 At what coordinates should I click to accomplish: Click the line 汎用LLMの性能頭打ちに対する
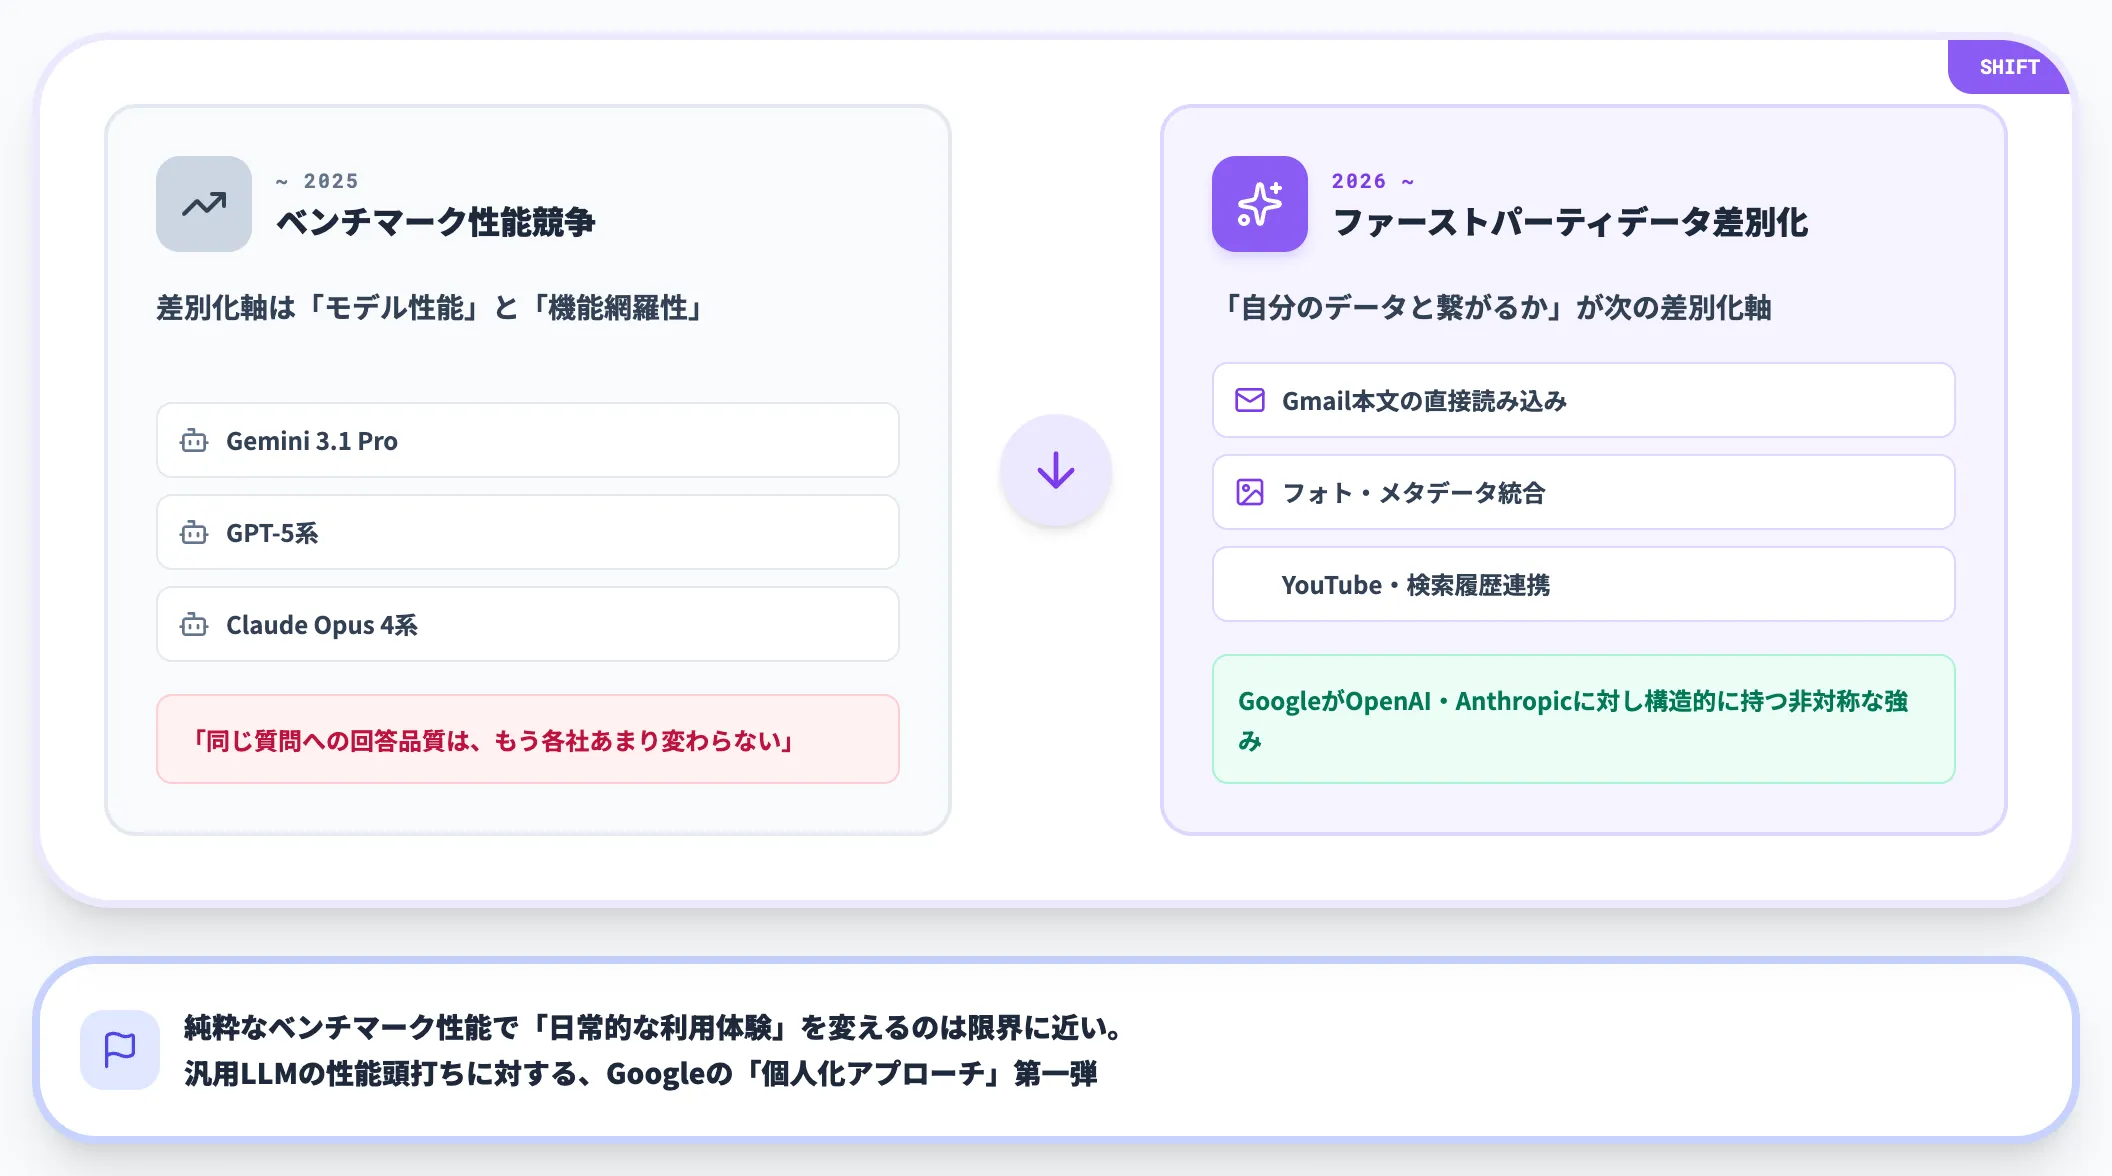click(641, 1073)
